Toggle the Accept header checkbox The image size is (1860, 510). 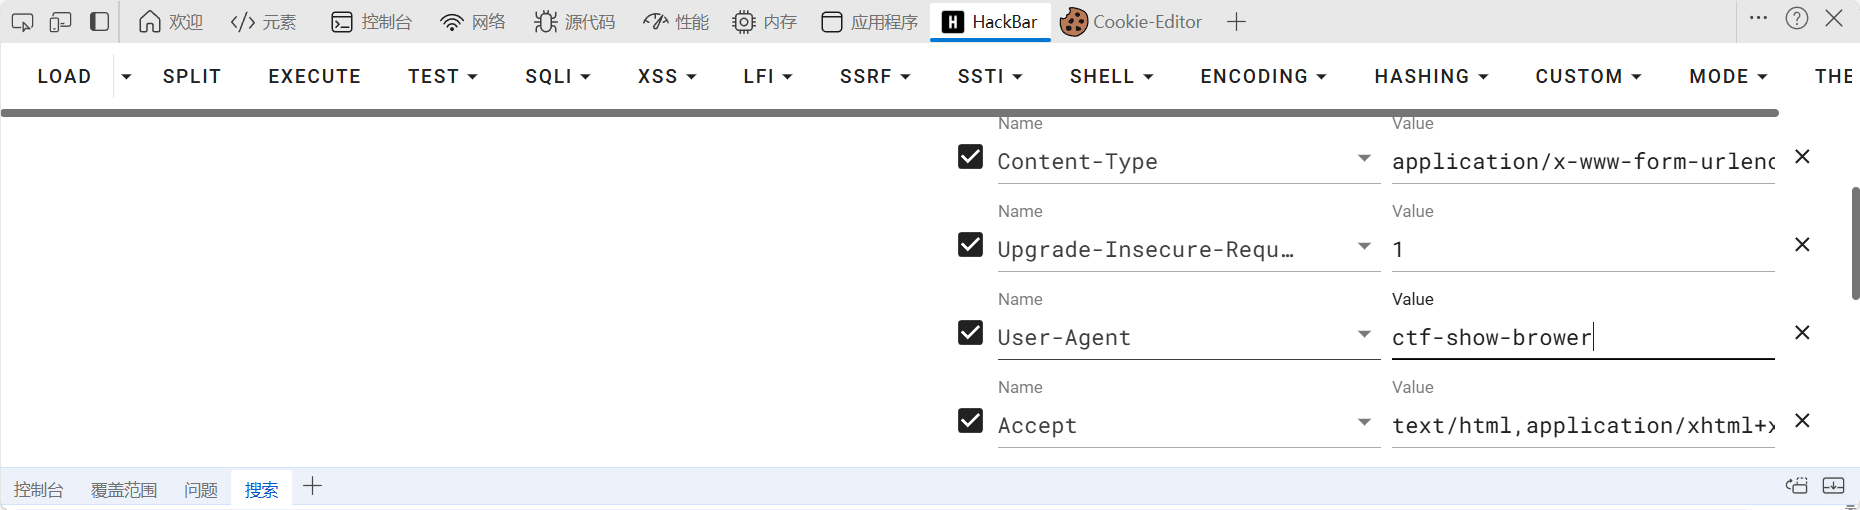[970, 421]
